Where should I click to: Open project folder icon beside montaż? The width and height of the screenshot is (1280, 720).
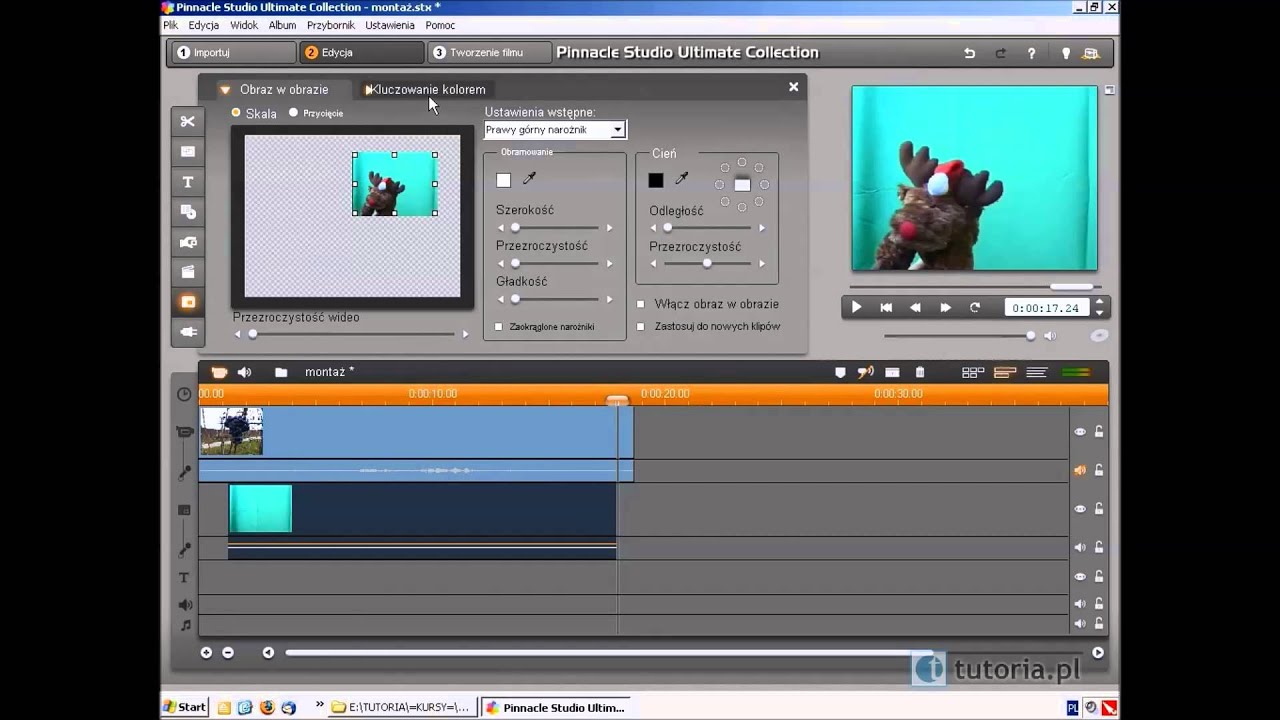[x=281, y=372]
